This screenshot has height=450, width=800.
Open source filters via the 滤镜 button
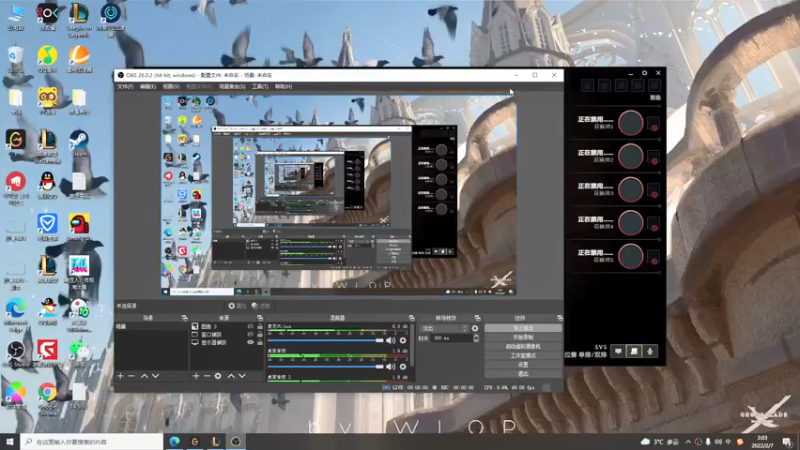coord(261,306)
